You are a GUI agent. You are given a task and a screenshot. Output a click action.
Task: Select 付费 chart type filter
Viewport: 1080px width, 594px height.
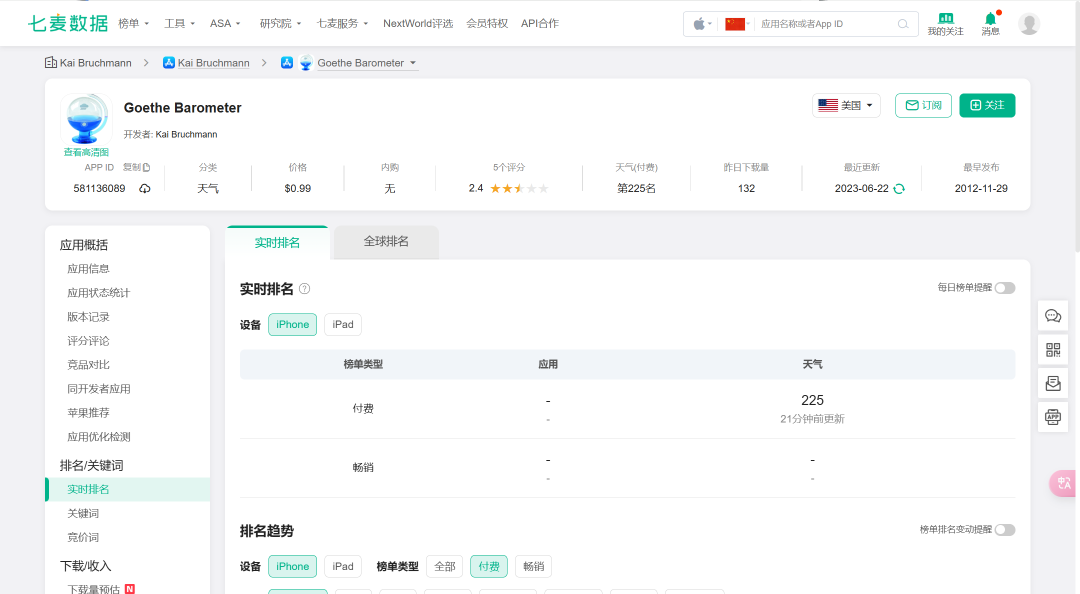[x=489, y=566]
